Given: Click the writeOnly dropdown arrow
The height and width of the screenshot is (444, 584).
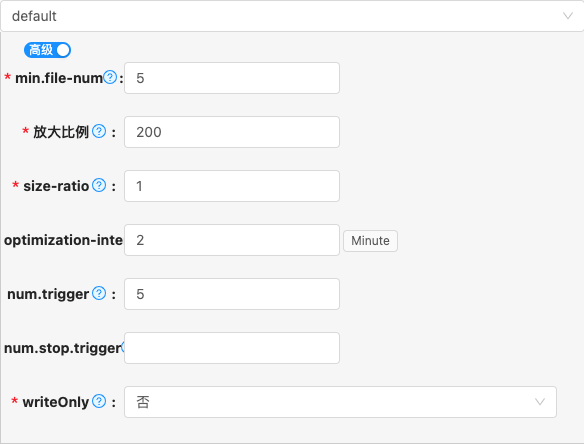Looking at the screenshot, I should [x=540, y=402].
